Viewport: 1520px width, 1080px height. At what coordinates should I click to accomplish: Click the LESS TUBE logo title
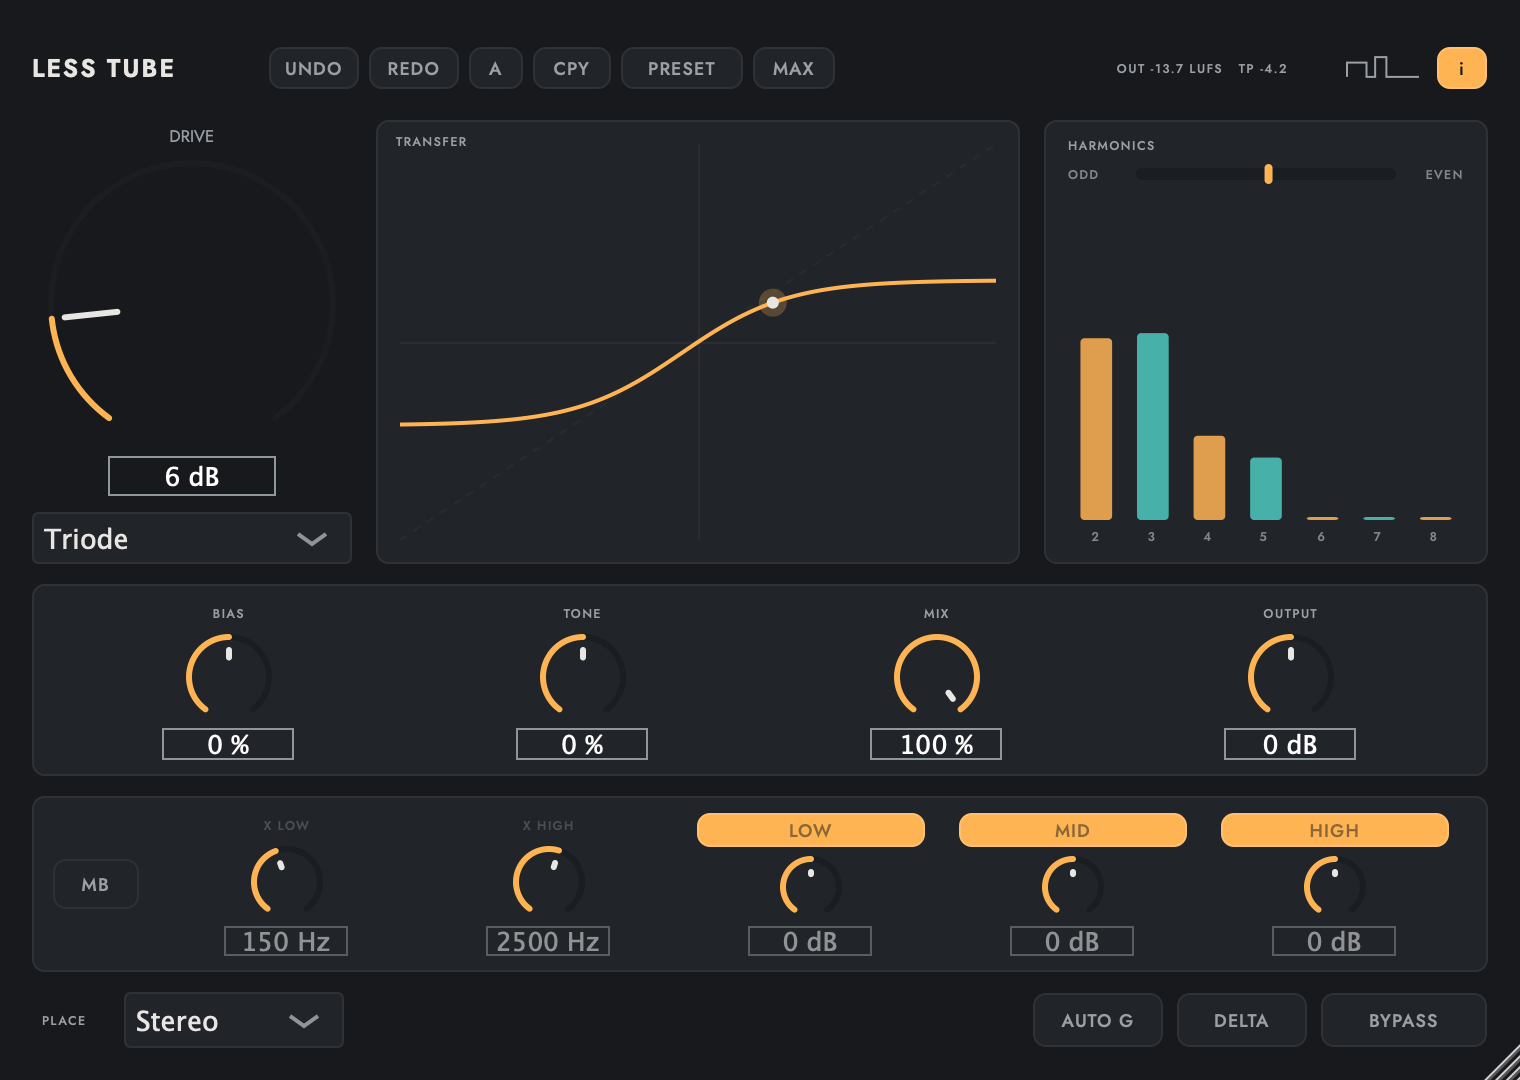coord(103,68)
